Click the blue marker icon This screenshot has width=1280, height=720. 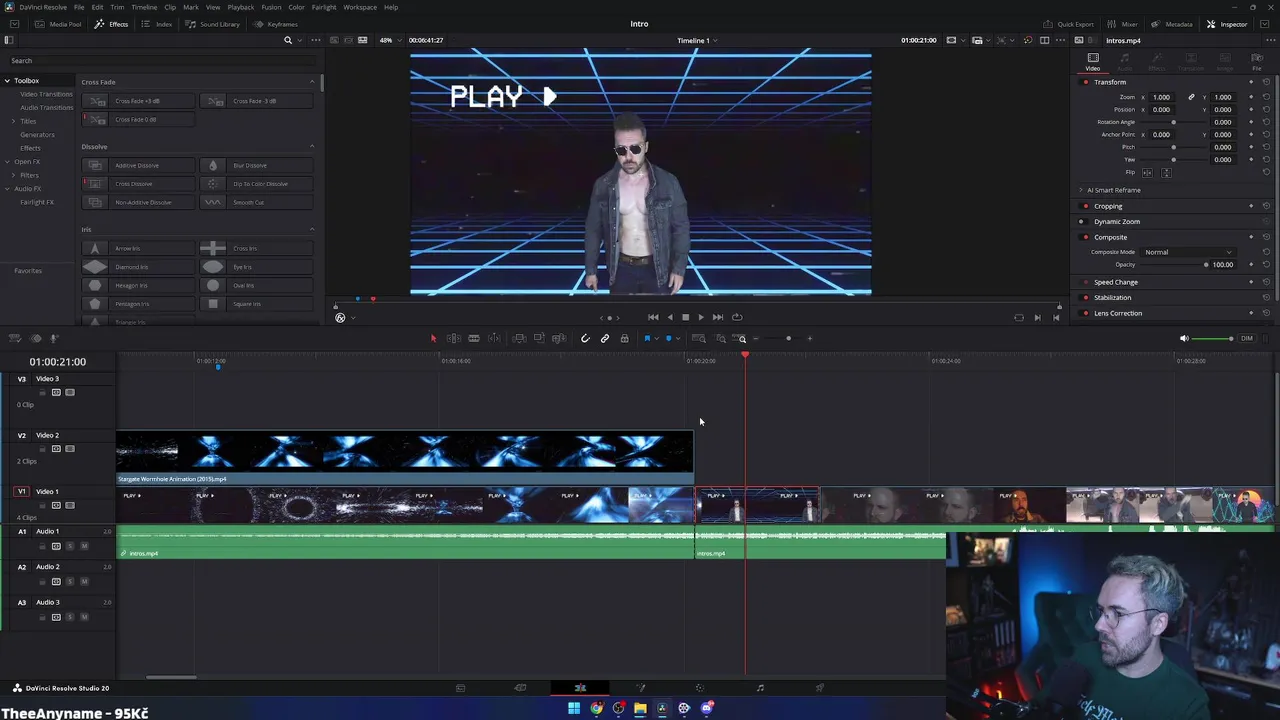(668, 339)
